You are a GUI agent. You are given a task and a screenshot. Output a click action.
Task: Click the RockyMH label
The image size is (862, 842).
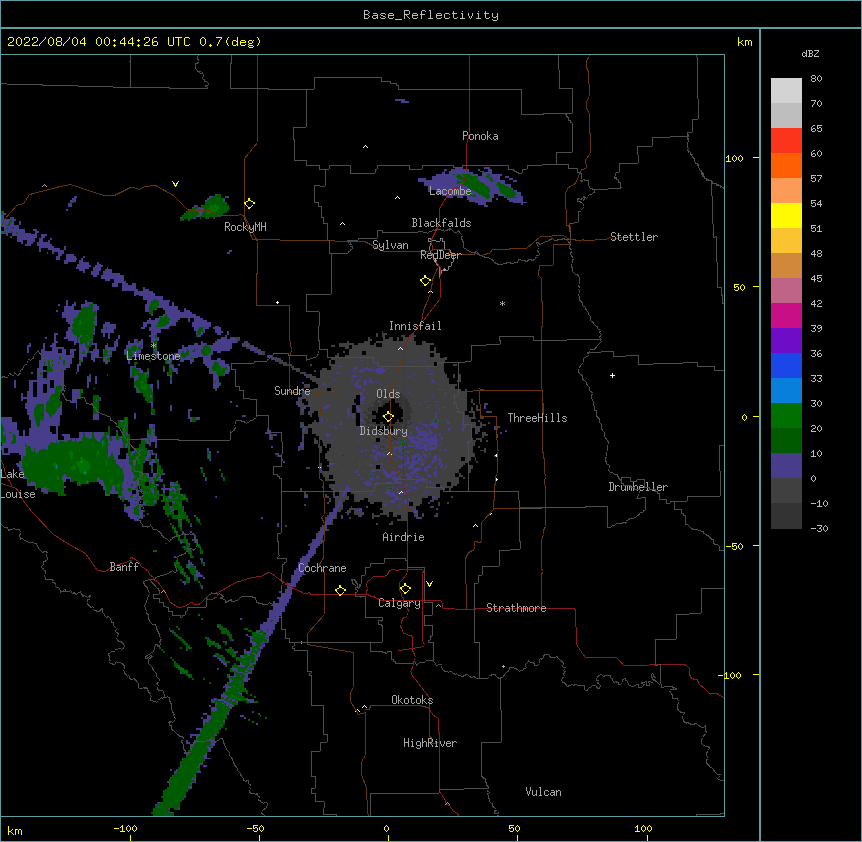point(245,227)
